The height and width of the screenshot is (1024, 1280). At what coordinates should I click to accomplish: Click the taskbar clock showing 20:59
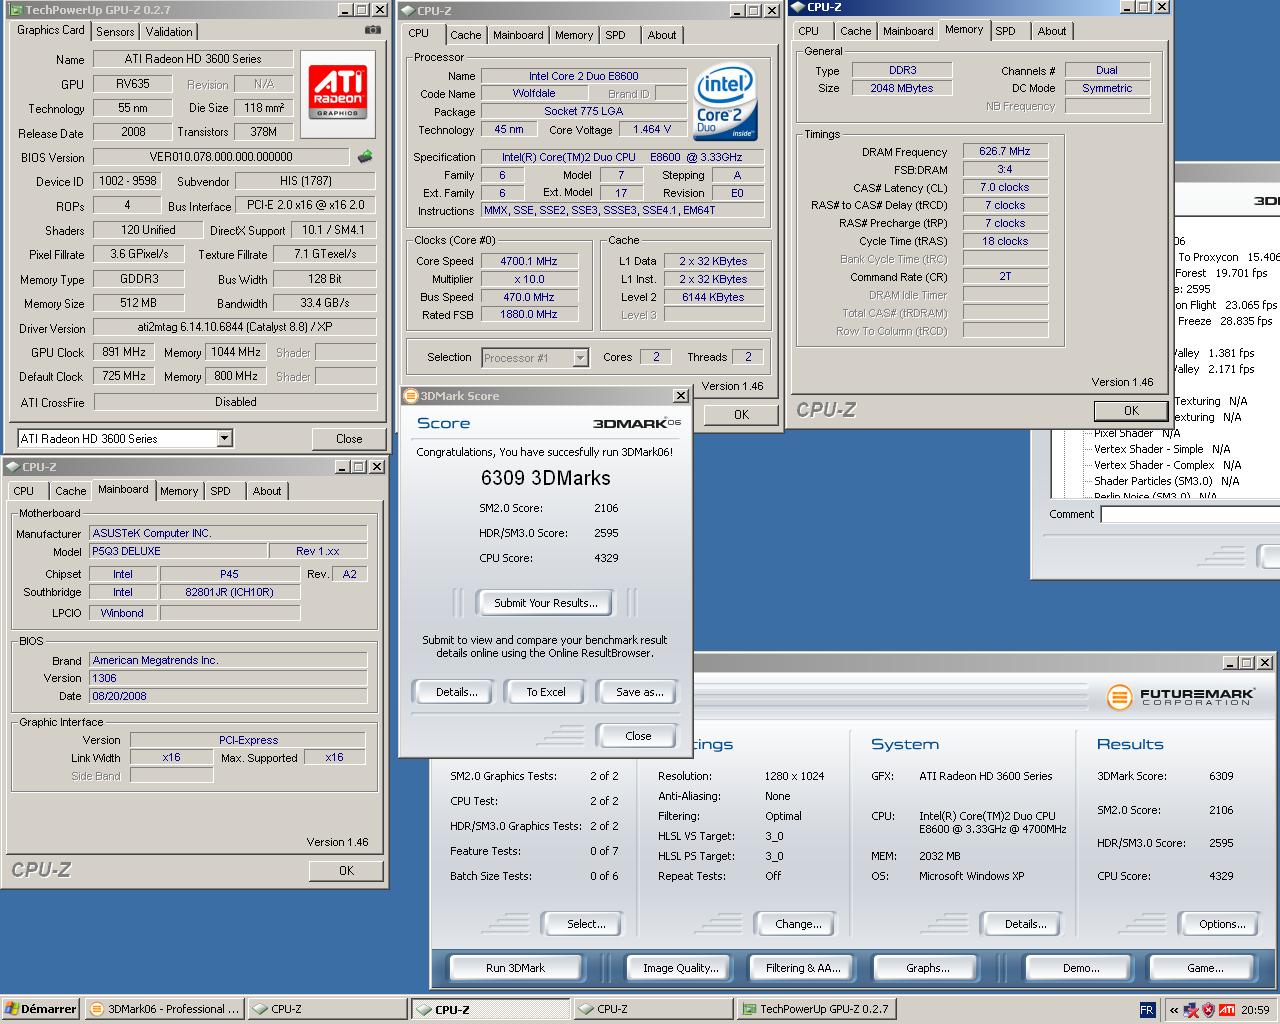click(x=1255, y=1010)
